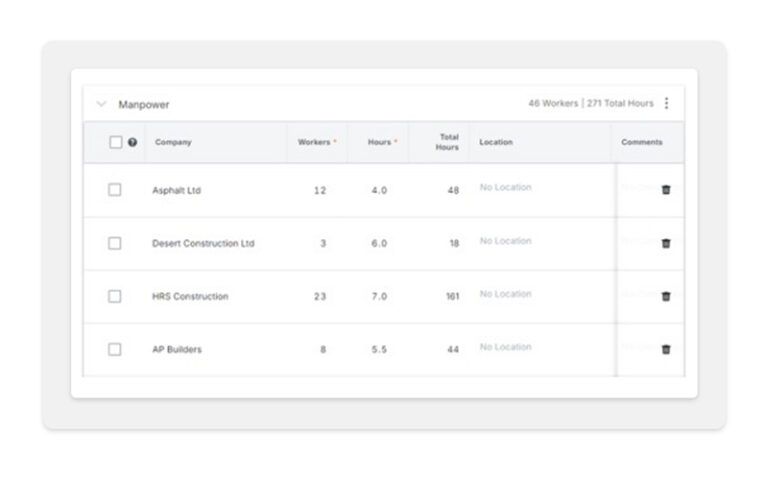
Task: Click the help question mark icon in header
Action: point(133,142)
